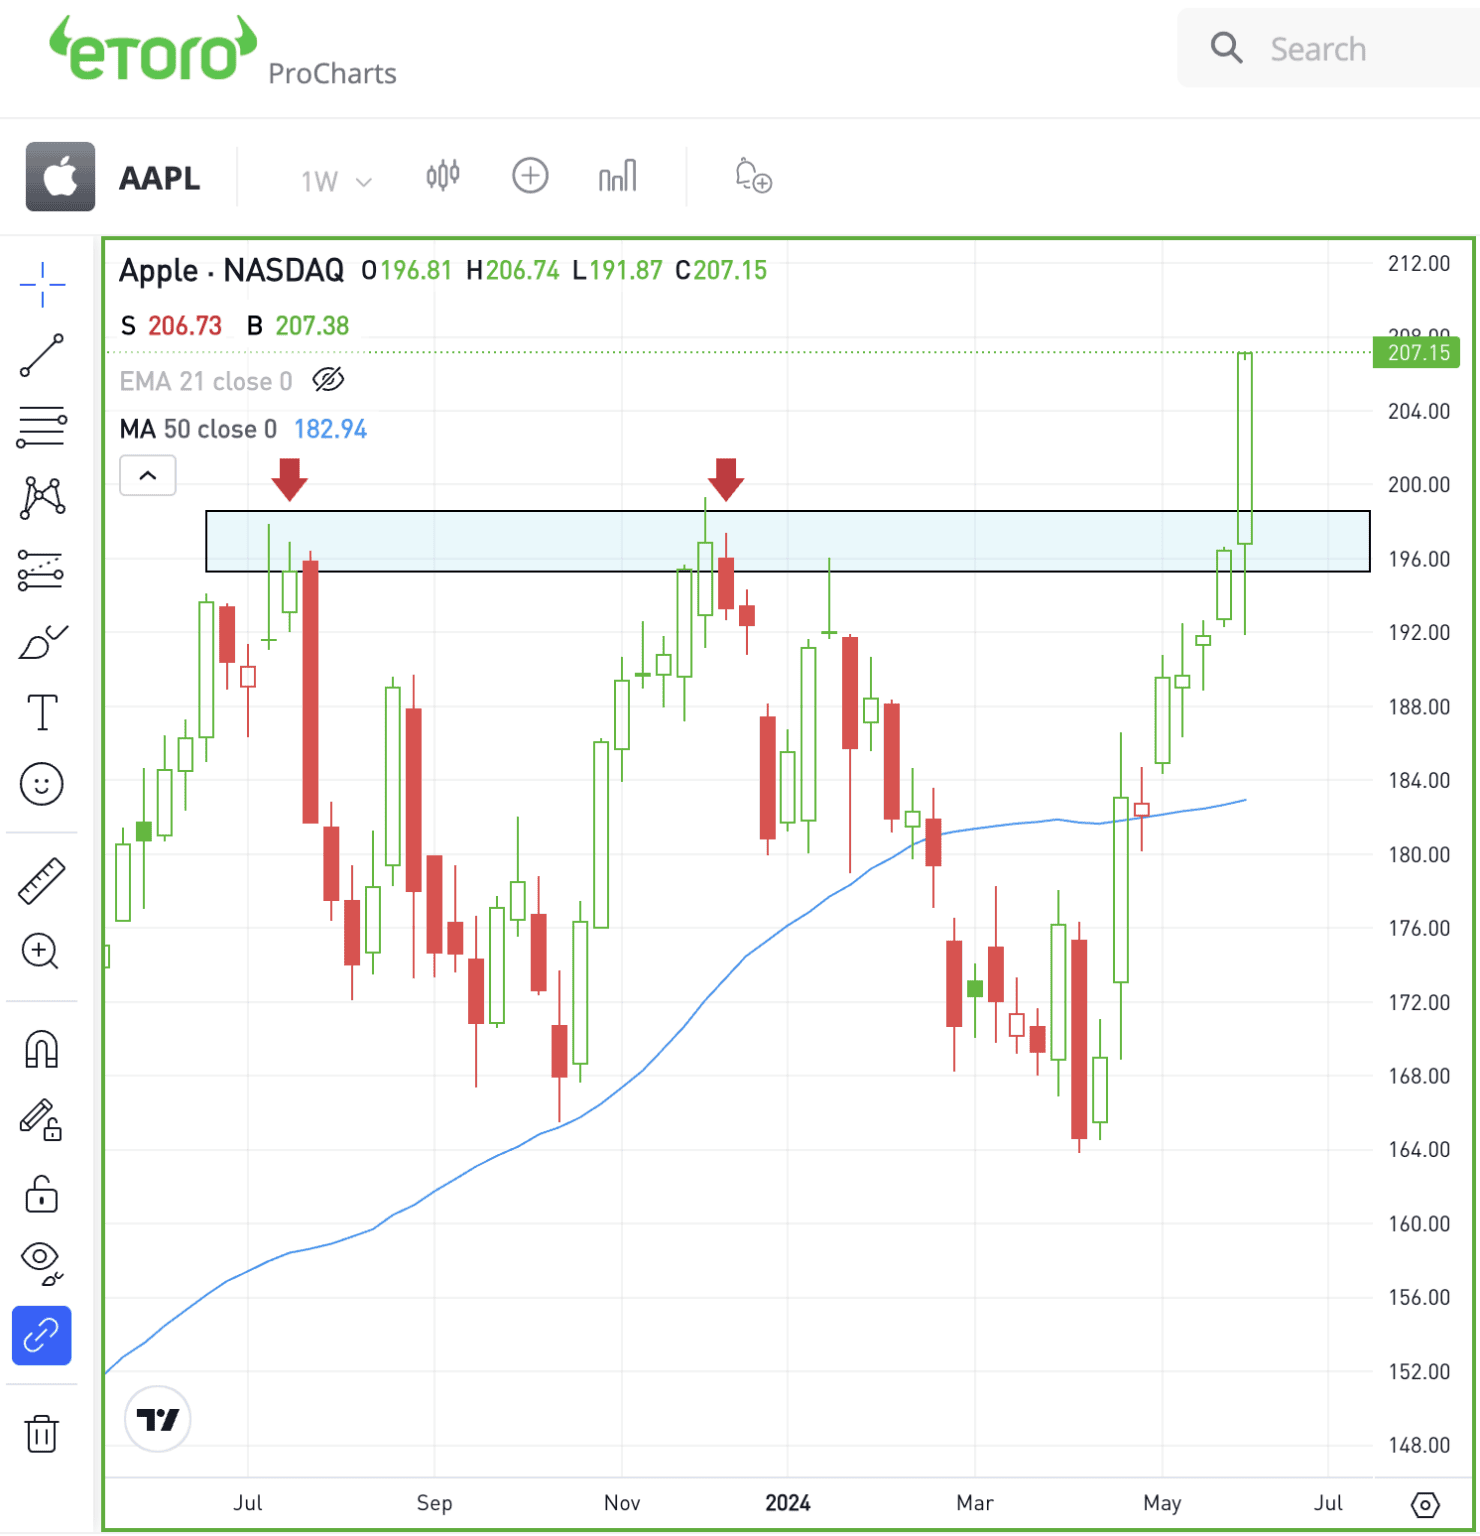
Task: Click the low value L191.87
Action: click(618, 271)
